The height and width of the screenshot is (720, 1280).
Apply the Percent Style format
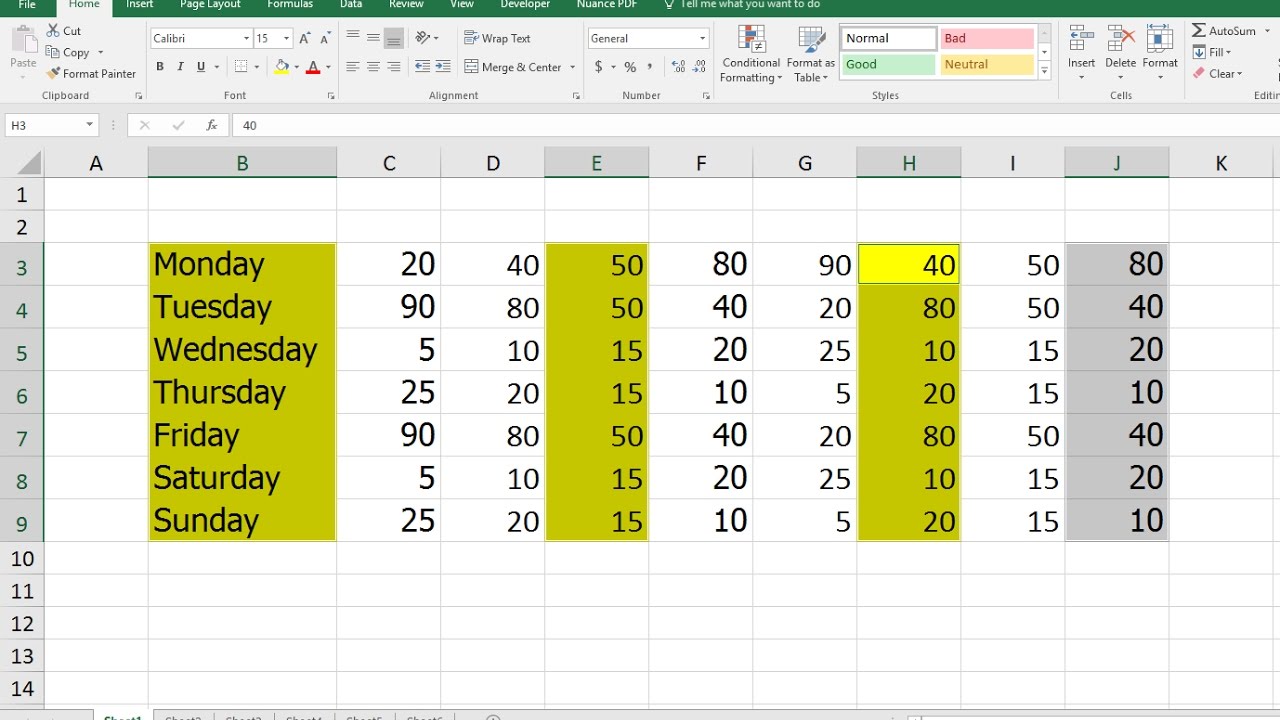tap(630, 67)
